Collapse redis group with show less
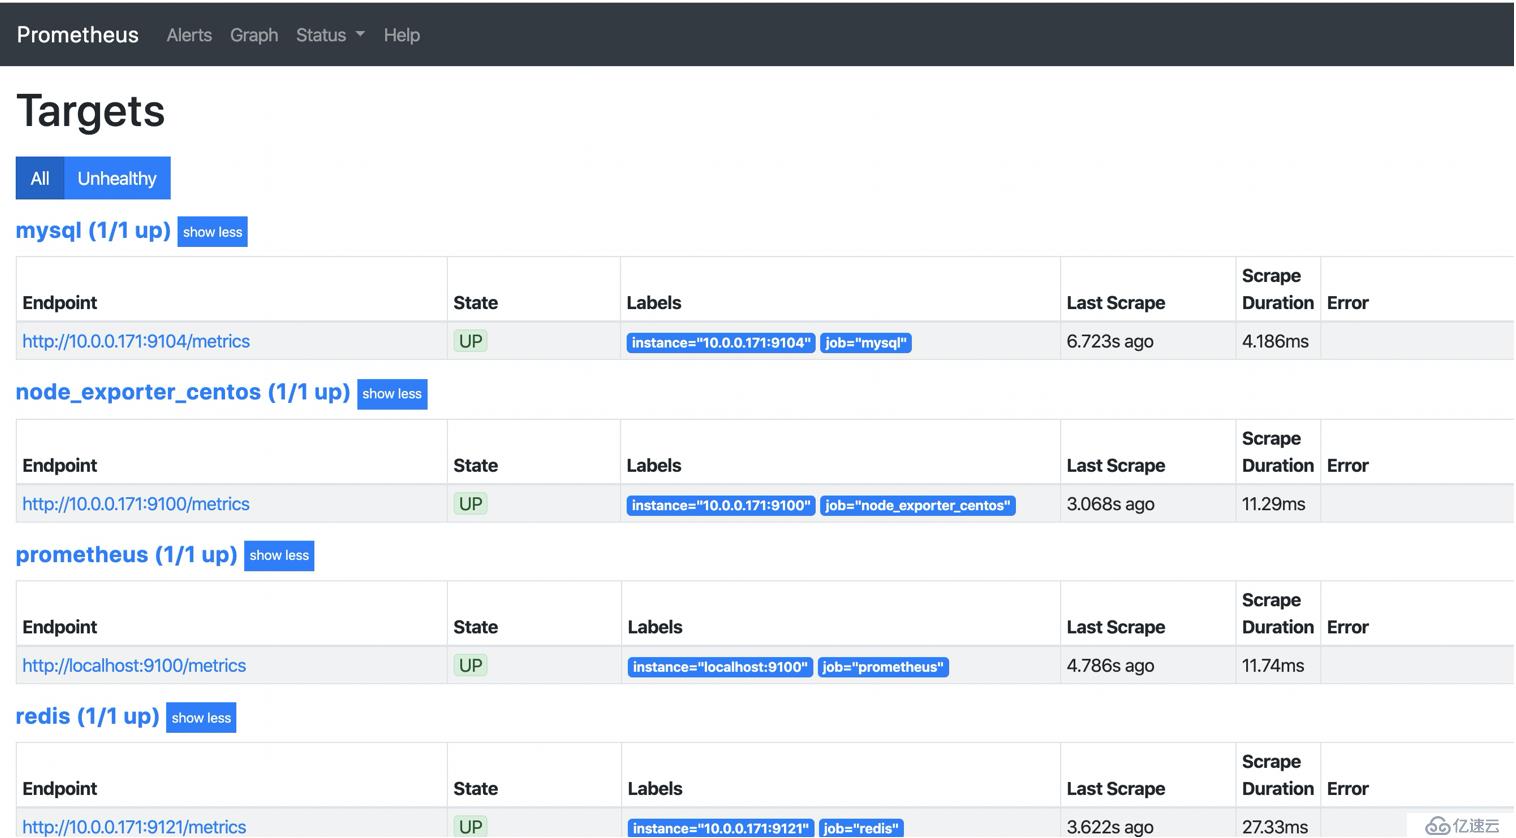Image resolution: width=1516 pixels, height=838 pixels. (201, 718)
